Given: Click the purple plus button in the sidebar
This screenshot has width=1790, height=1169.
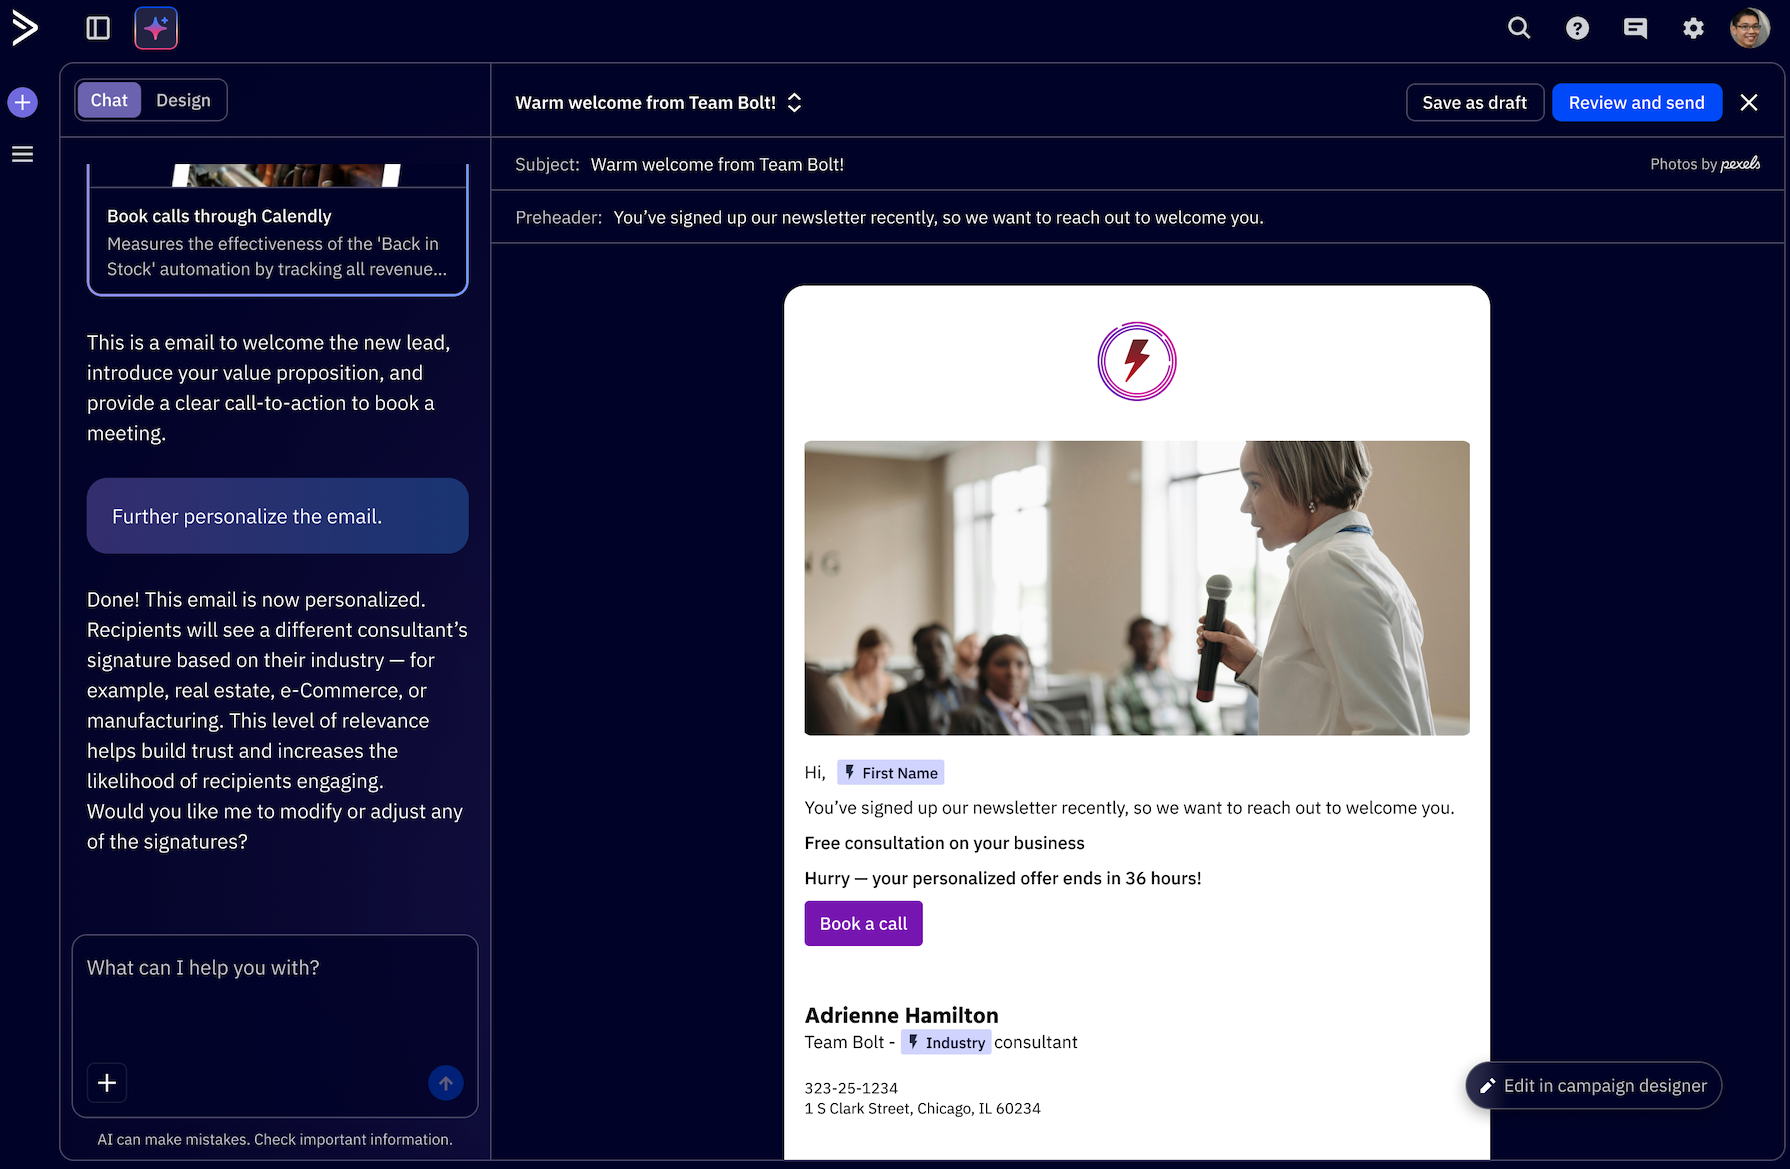Looking at the screenshot, I should pos(22,102).
